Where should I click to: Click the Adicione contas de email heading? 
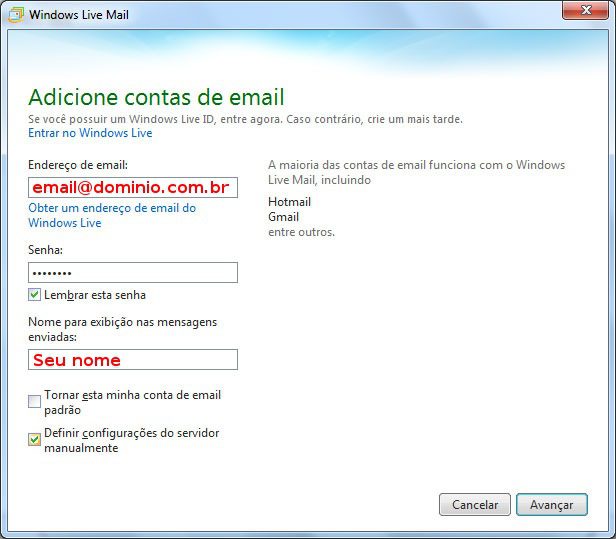pos(156,97)
